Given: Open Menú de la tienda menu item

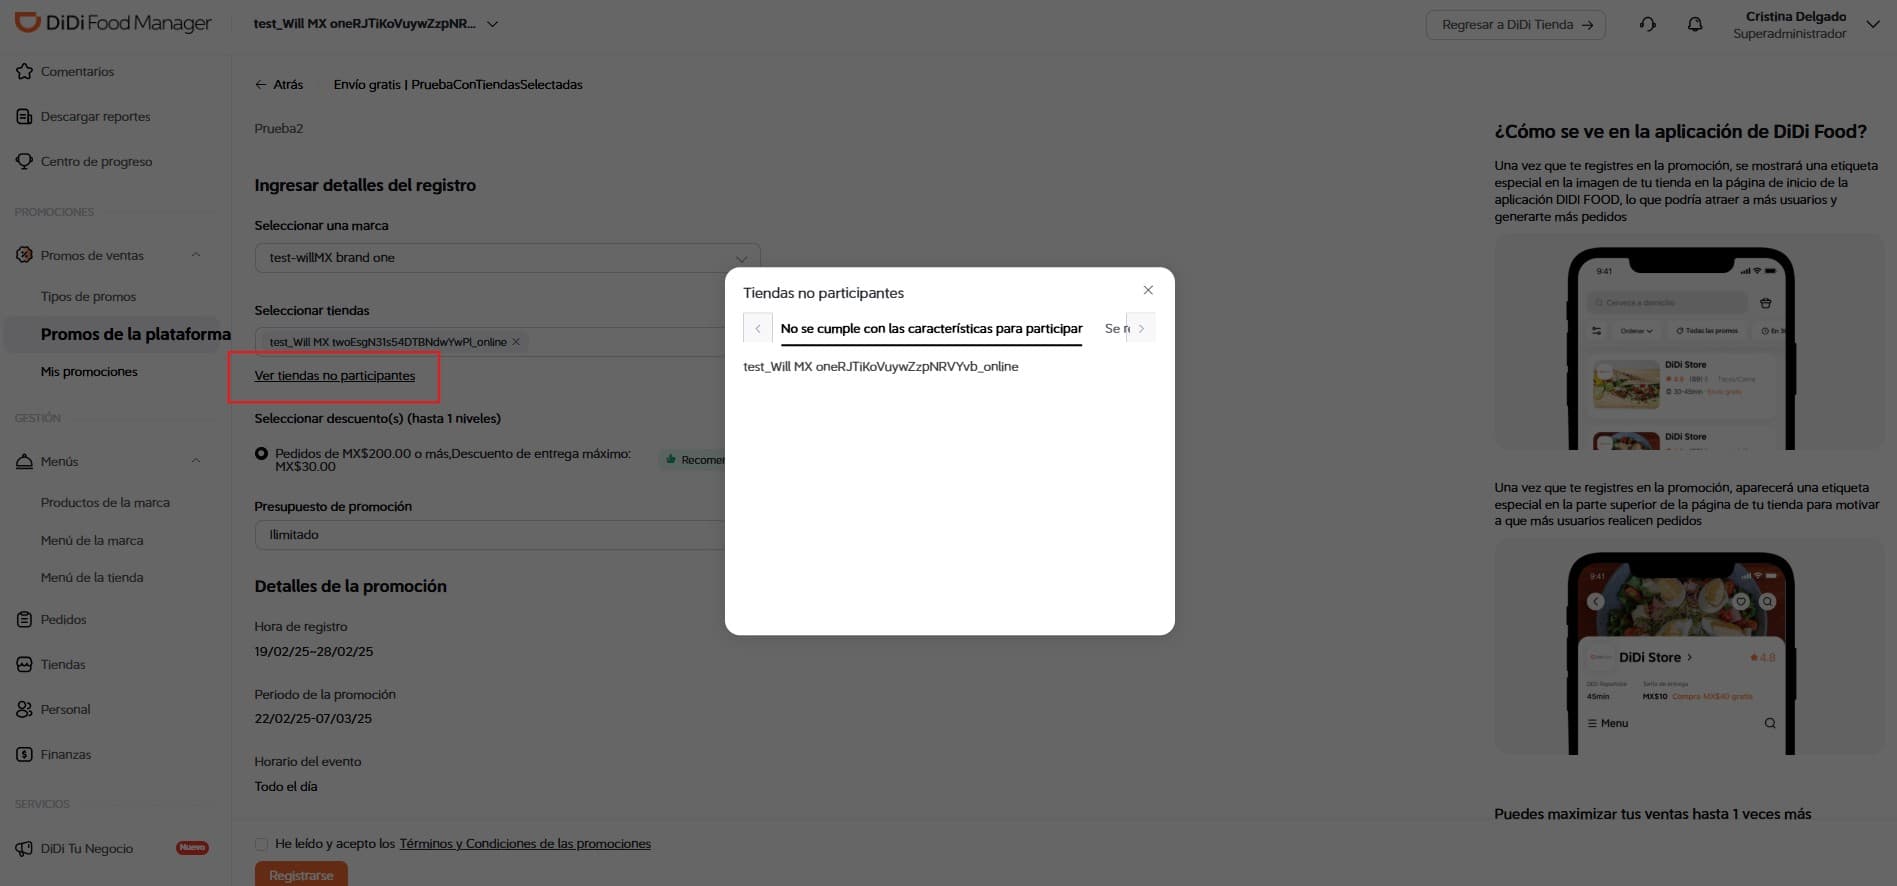Looking at the screenshot, I should [x=92, y=578].
